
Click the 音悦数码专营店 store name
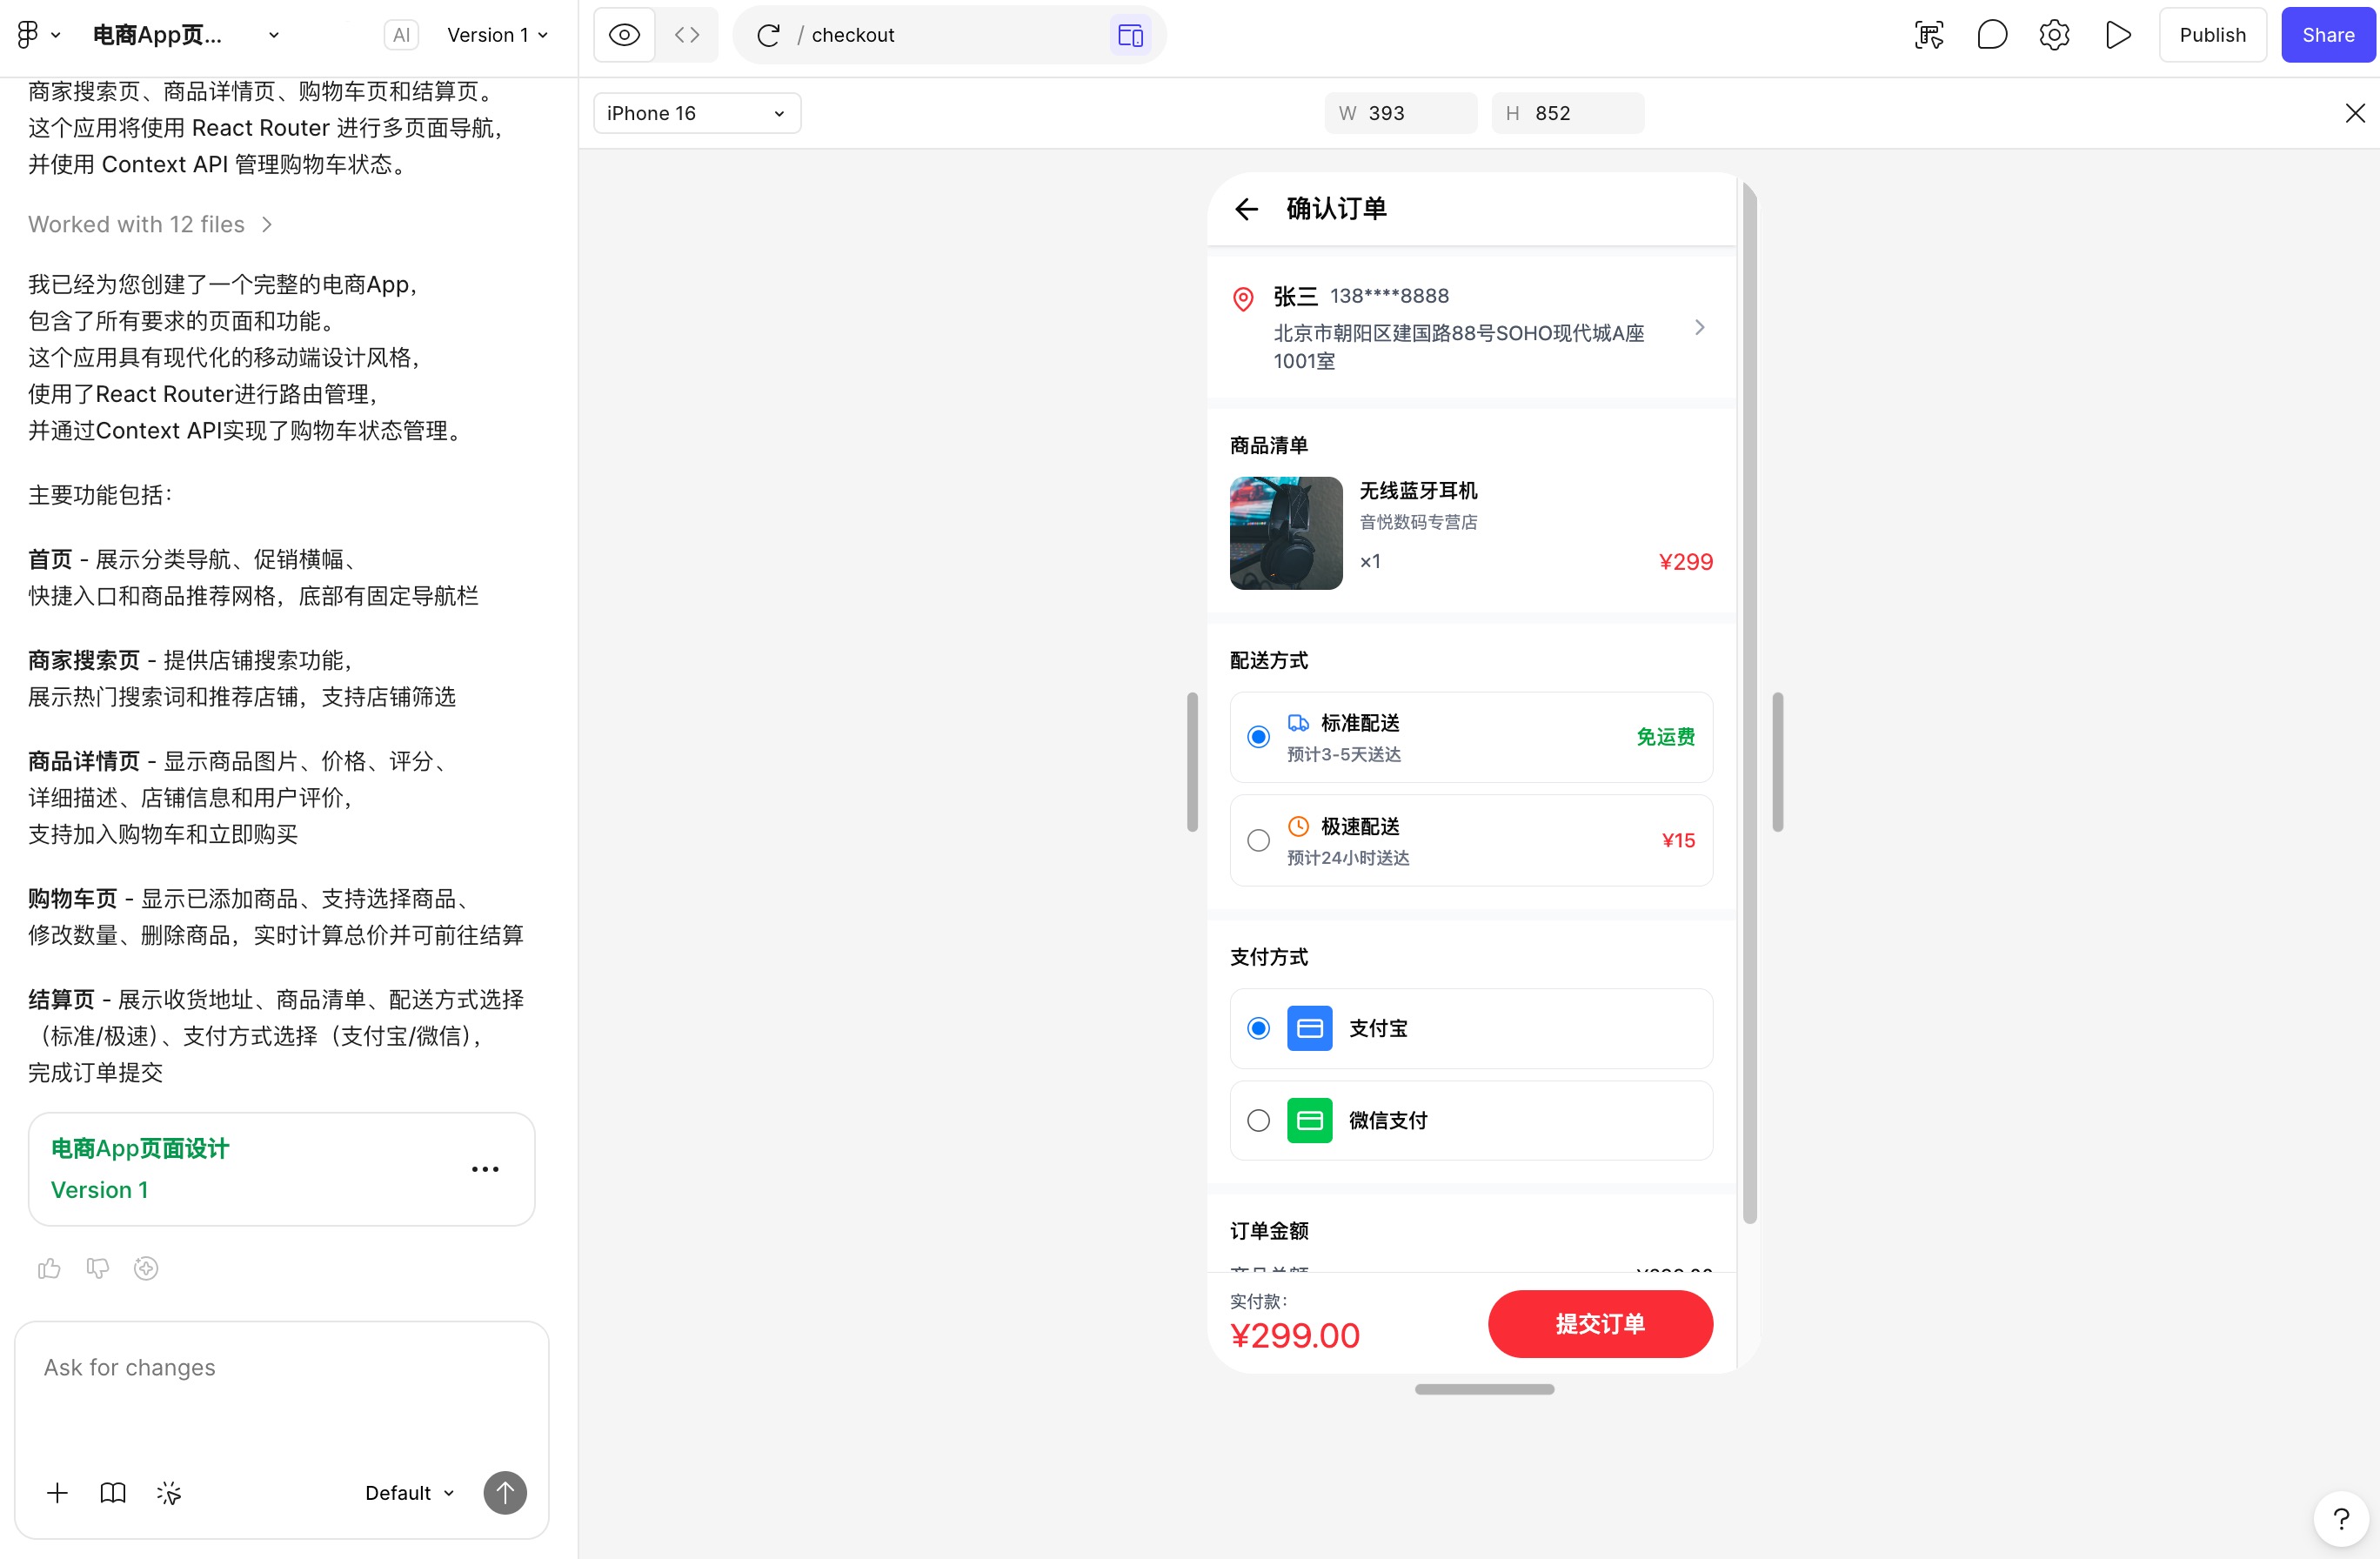1418,522
